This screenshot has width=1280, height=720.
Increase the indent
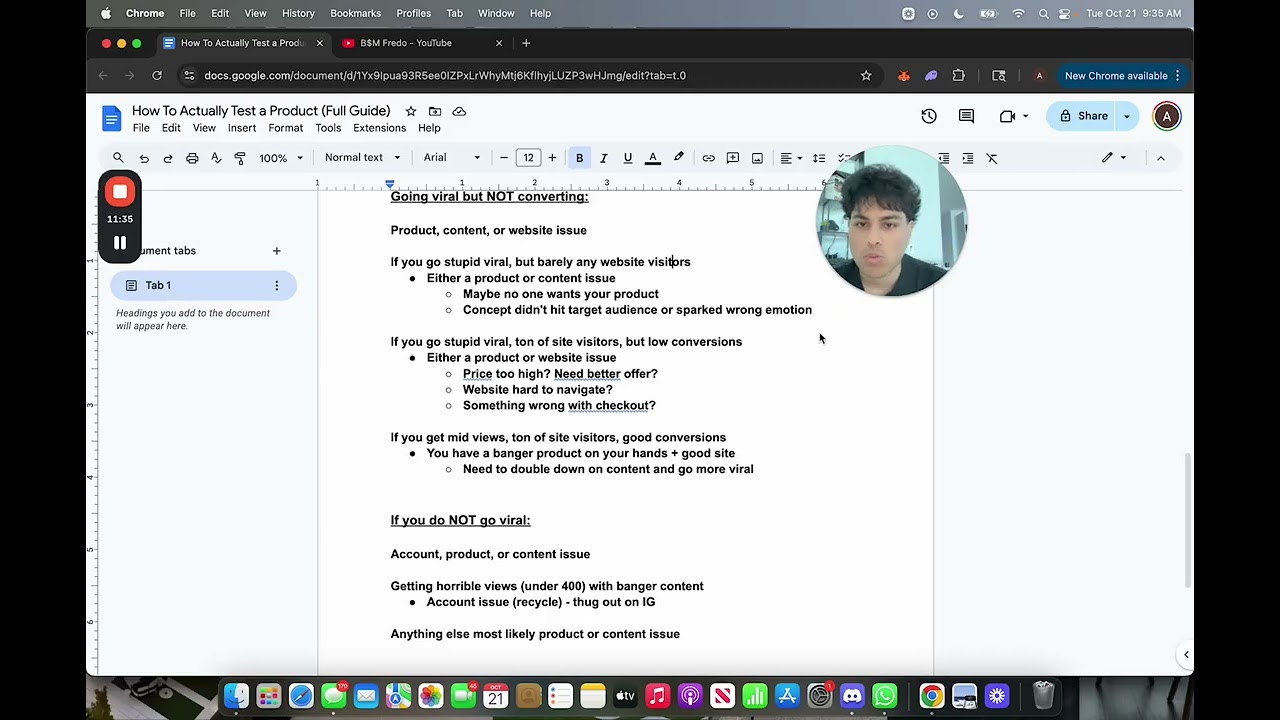point(967,158)
